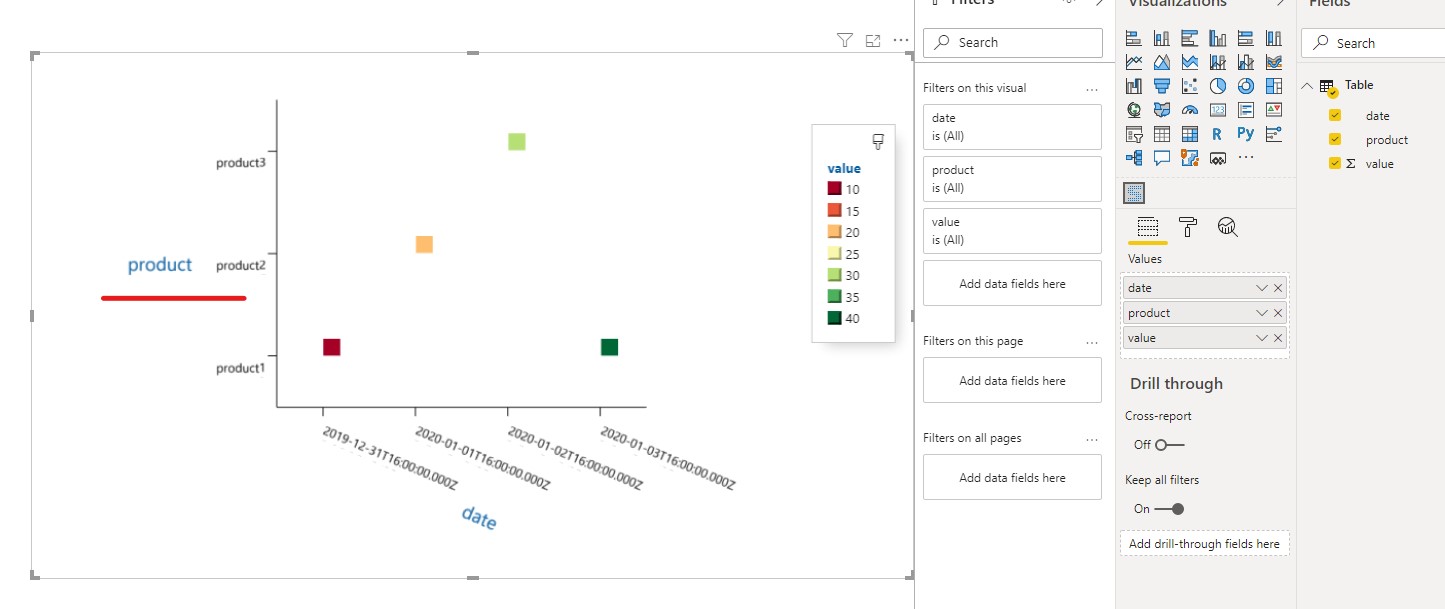Open dropdown for product in Values well

pos(1262,313)
